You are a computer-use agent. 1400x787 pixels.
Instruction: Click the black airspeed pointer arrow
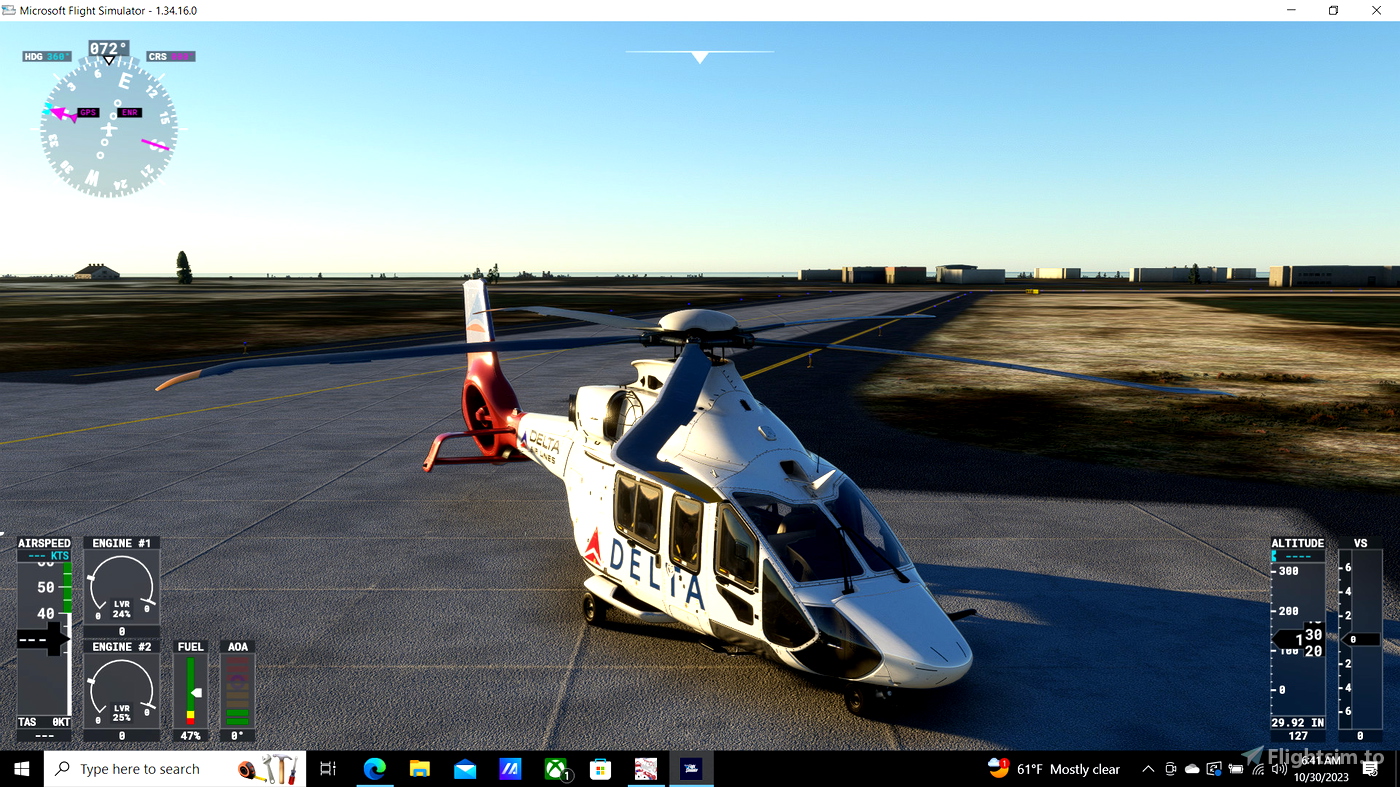tap(42, 638)
